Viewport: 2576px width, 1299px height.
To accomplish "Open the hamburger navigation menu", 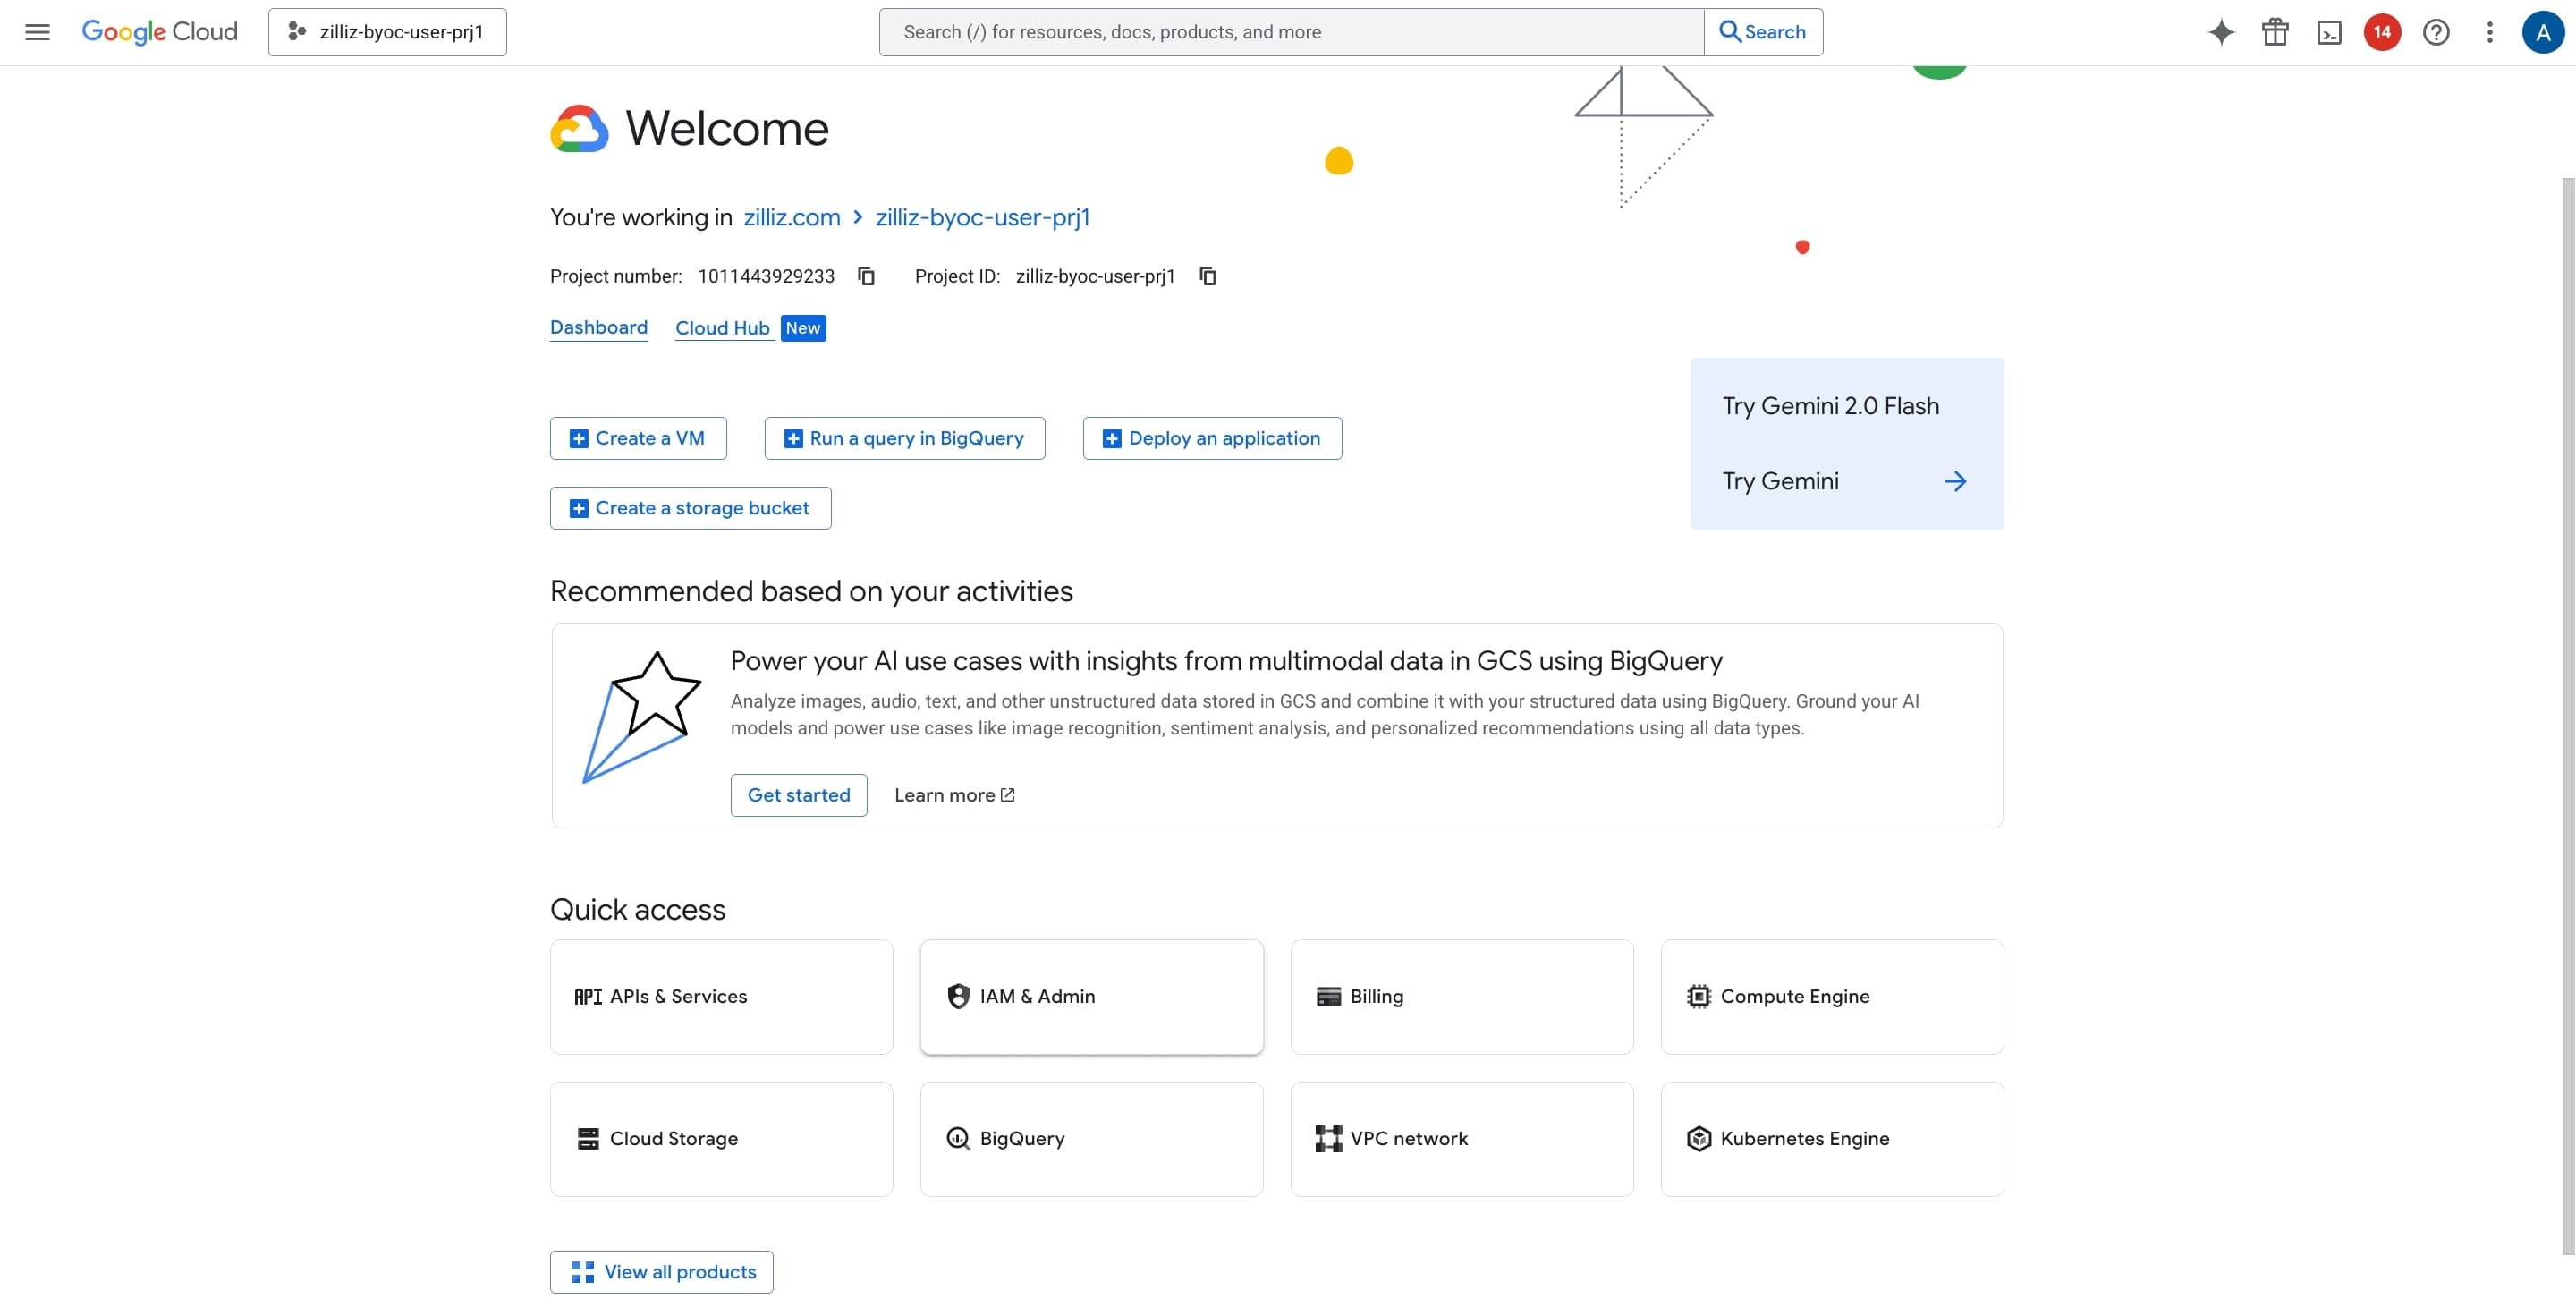I will click(37, 32).
